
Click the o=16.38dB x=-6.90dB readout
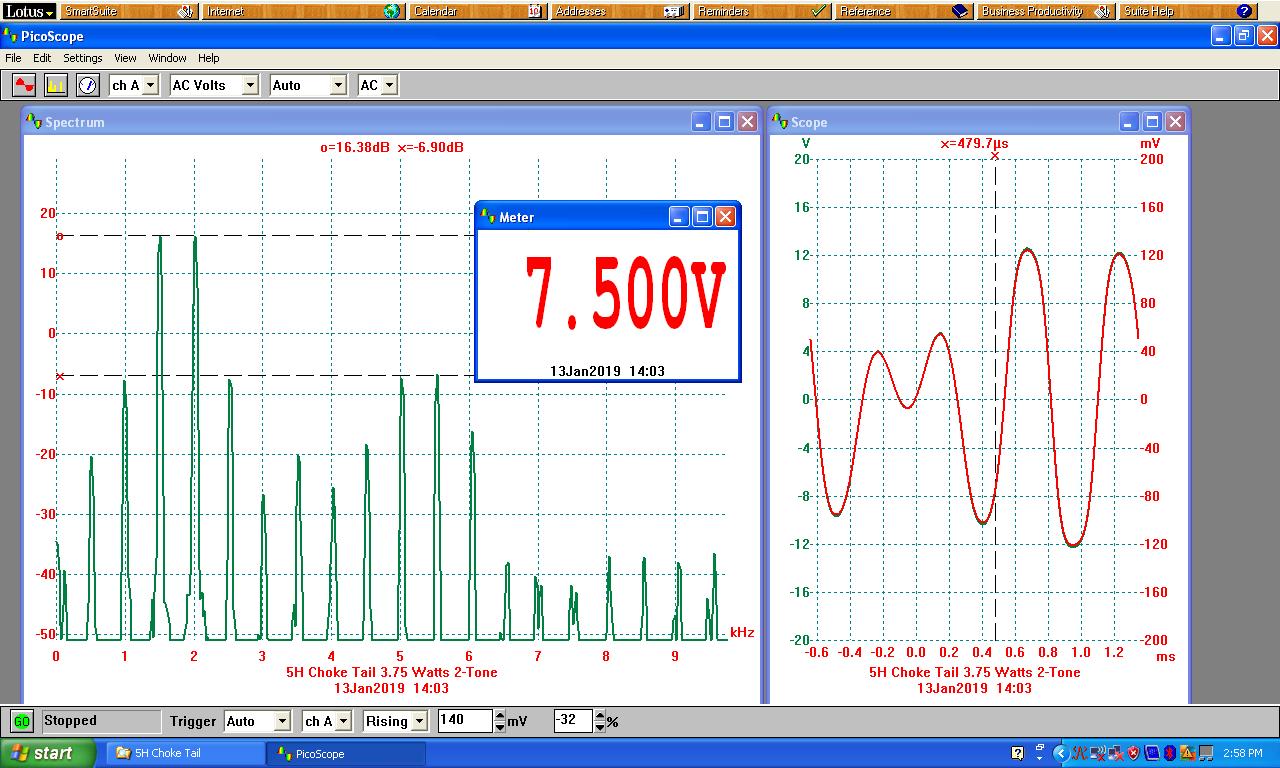click(392, 147)
